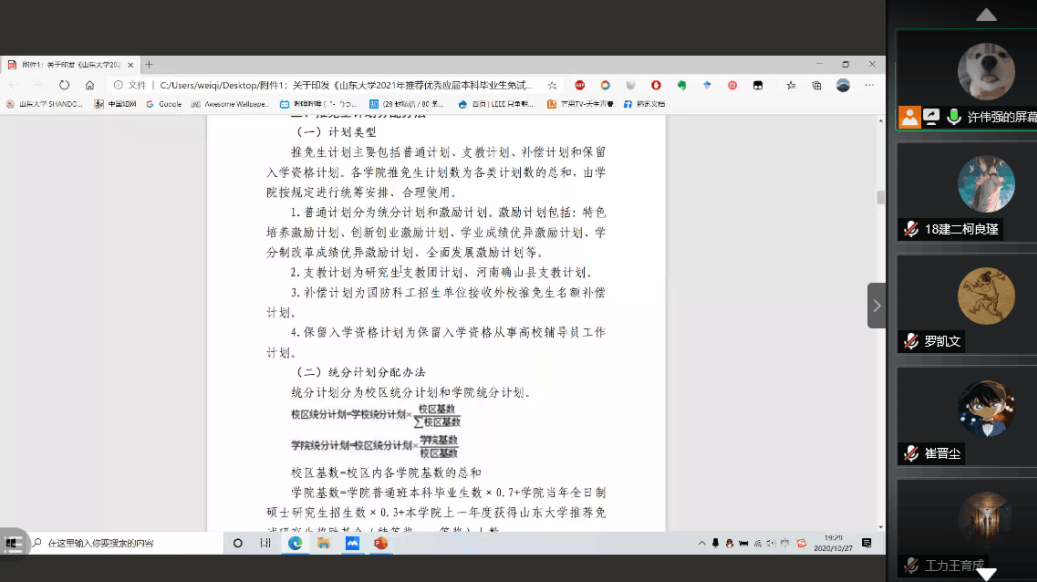Open PowerPoint from the taskbar

tap(380, 543)
